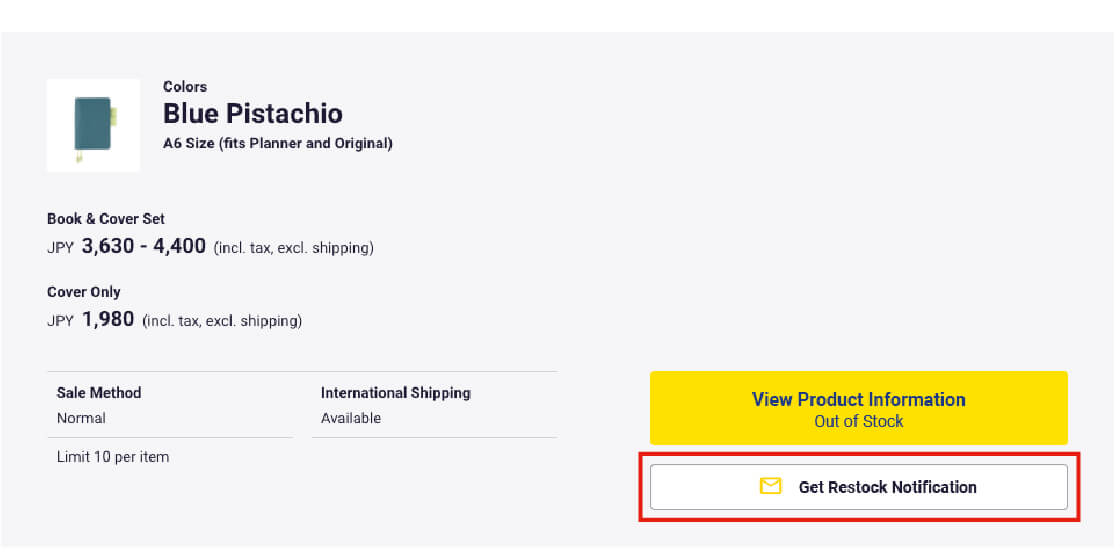The width and height of the screenshot is (1120, 560).
Task: Click the tax note beside cover price
Action: coord(222,321)
